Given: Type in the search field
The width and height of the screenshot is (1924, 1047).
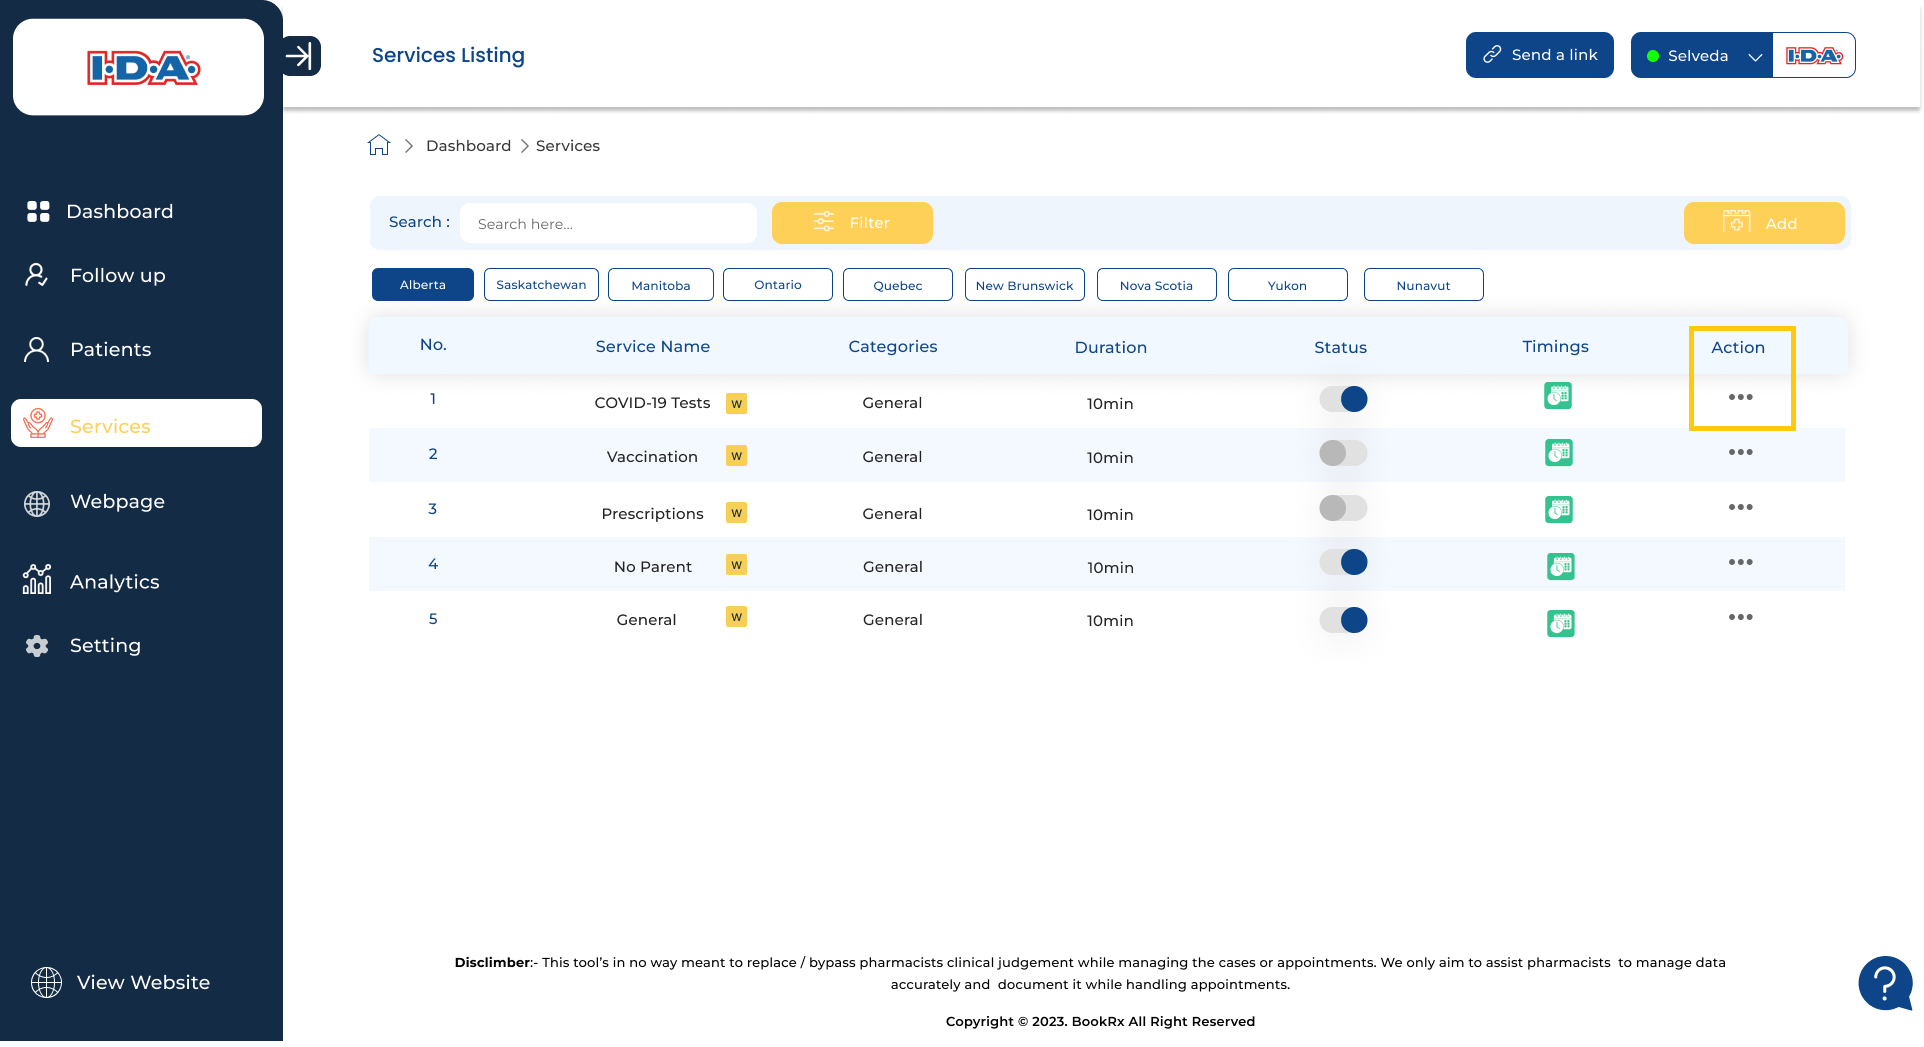Looking at the screenshot, I should click(608, 223).
